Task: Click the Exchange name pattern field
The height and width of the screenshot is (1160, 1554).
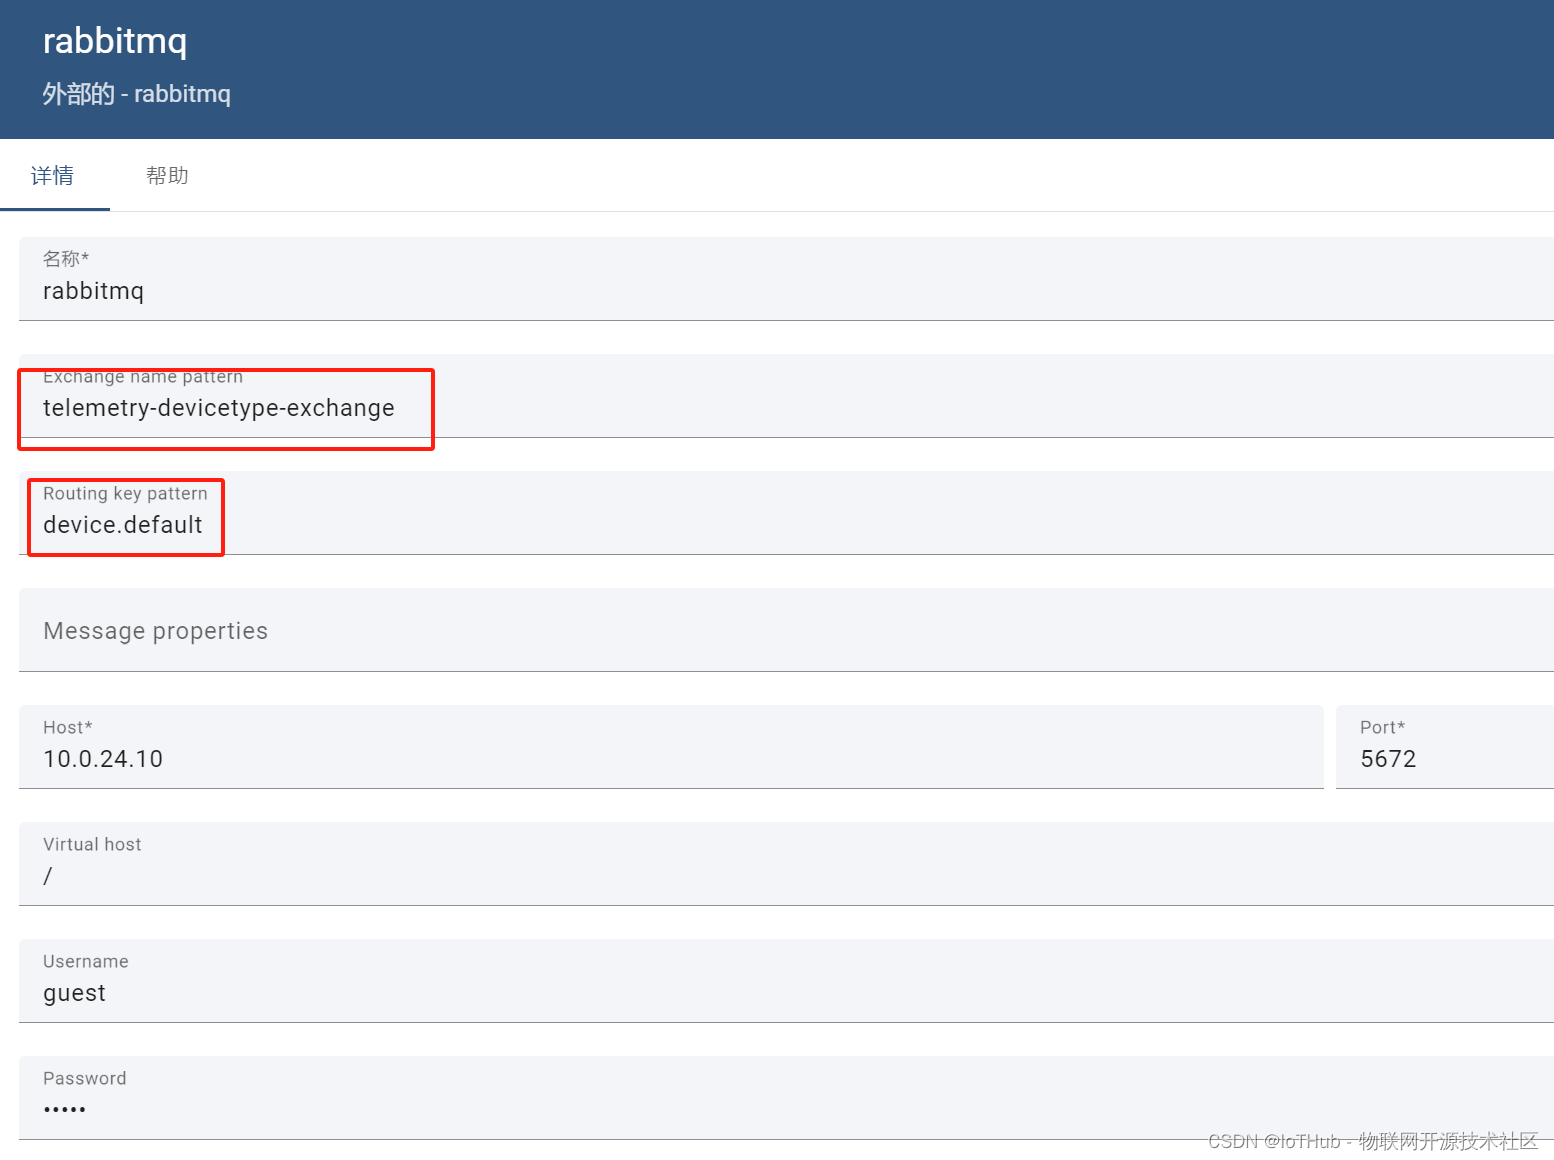Action: [x=786, y=396]
